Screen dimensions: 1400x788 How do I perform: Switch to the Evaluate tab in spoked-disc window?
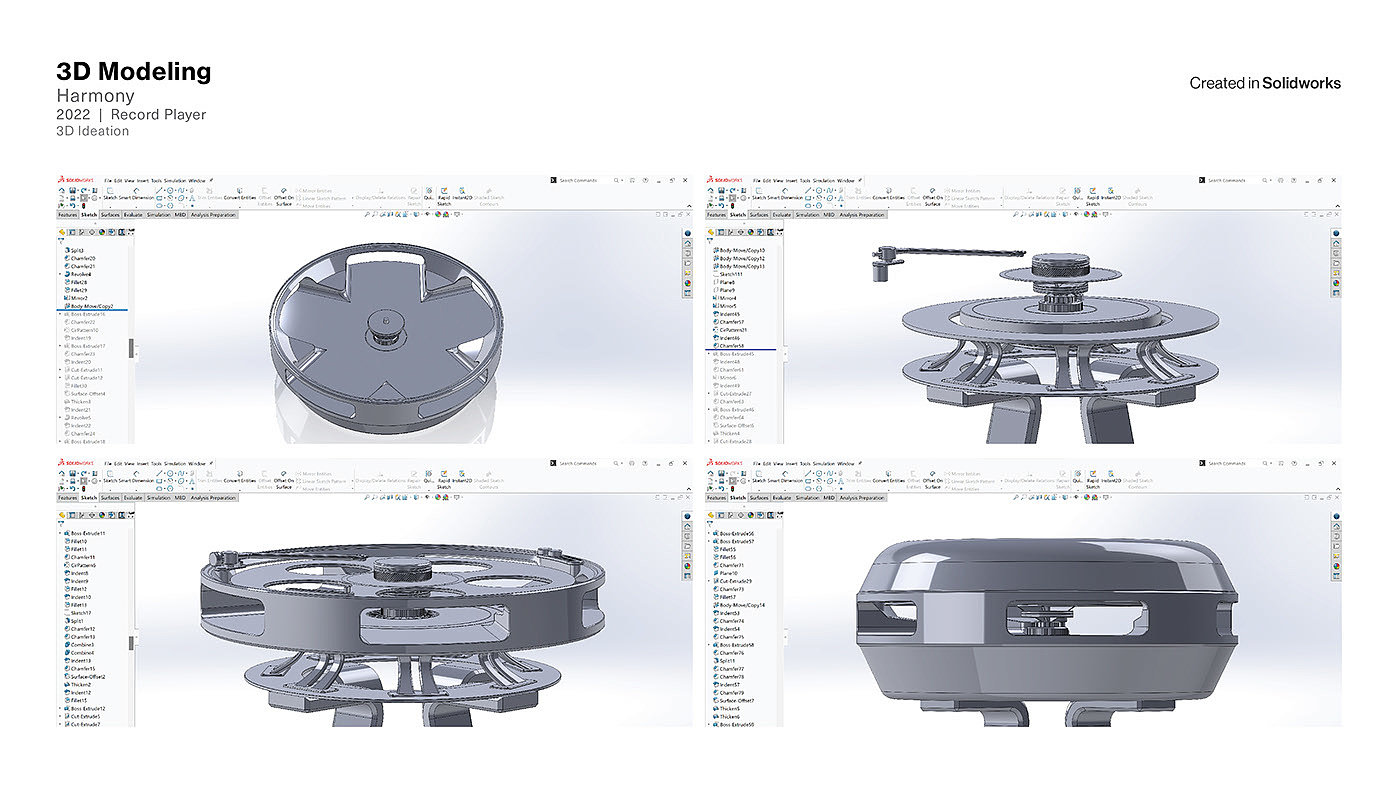pos(133,215)
